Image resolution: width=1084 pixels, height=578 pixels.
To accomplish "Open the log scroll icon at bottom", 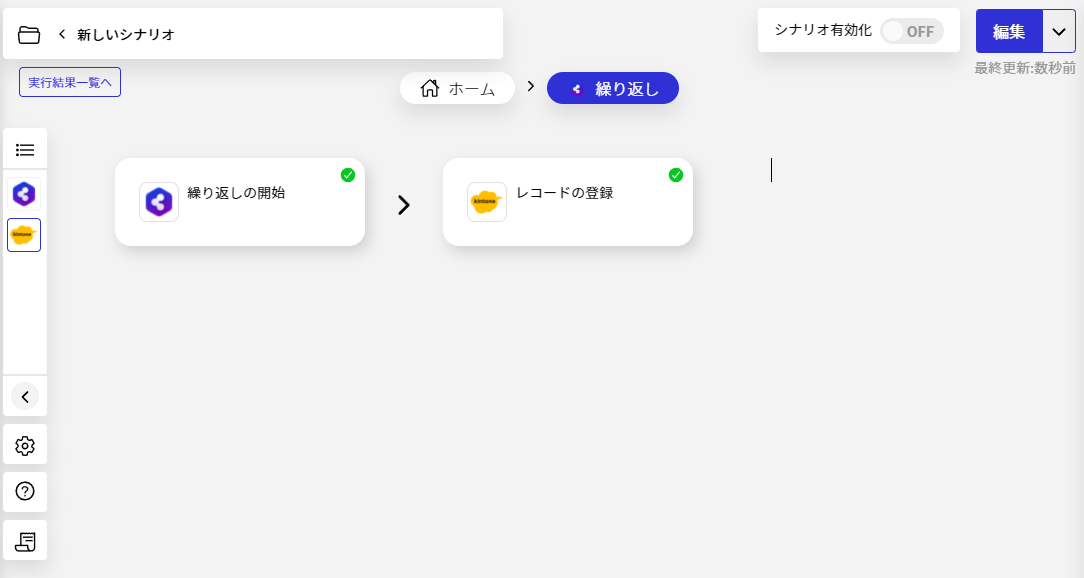I will tap(25, 541).
